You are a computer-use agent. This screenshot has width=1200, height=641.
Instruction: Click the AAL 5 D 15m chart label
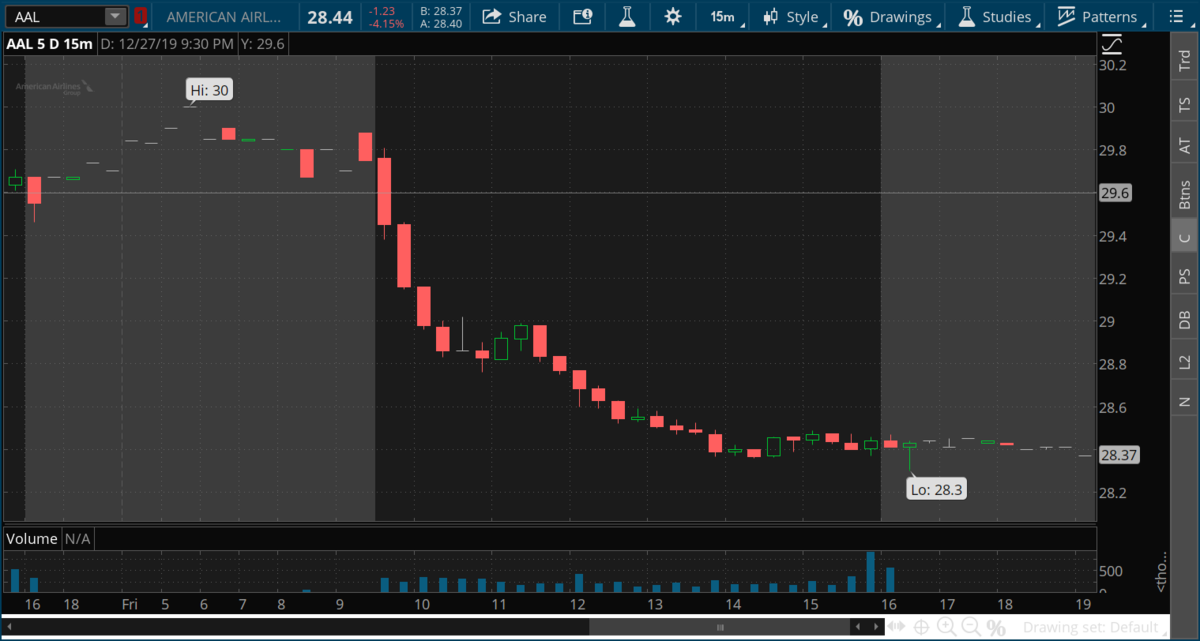coord(49,43)
